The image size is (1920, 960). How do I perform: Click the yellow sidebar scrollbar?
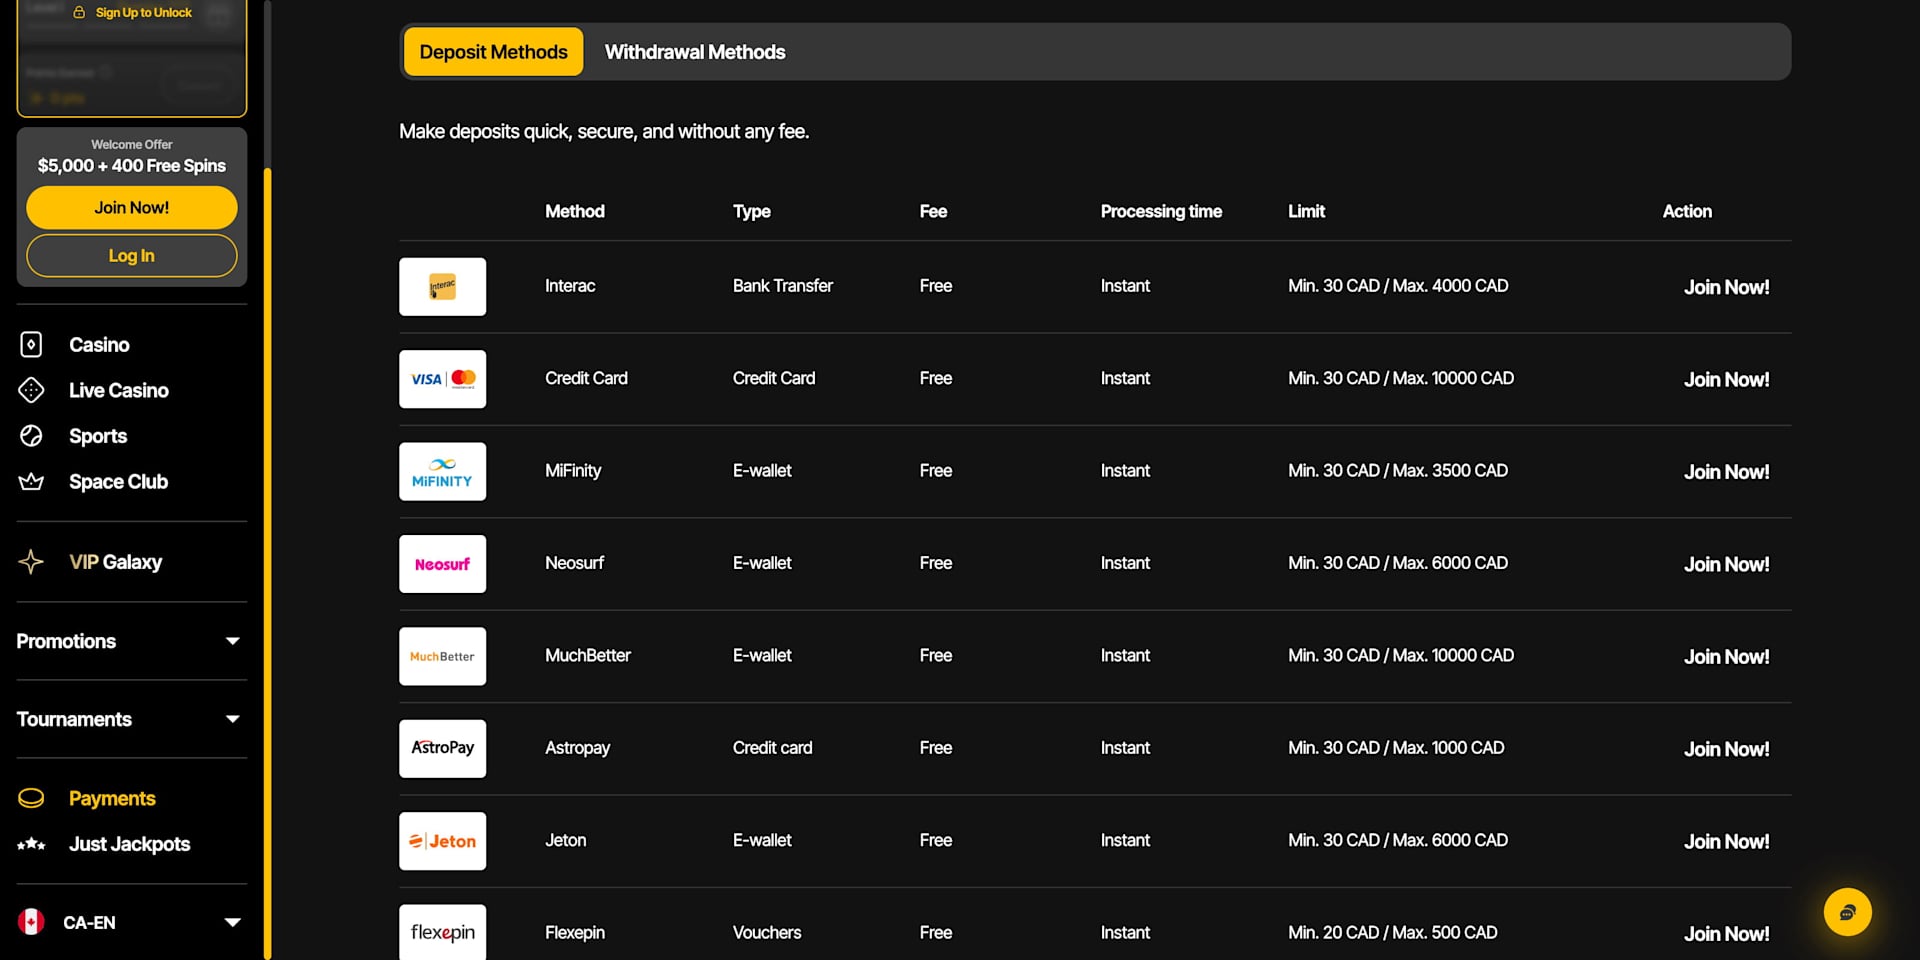(267, 560)
